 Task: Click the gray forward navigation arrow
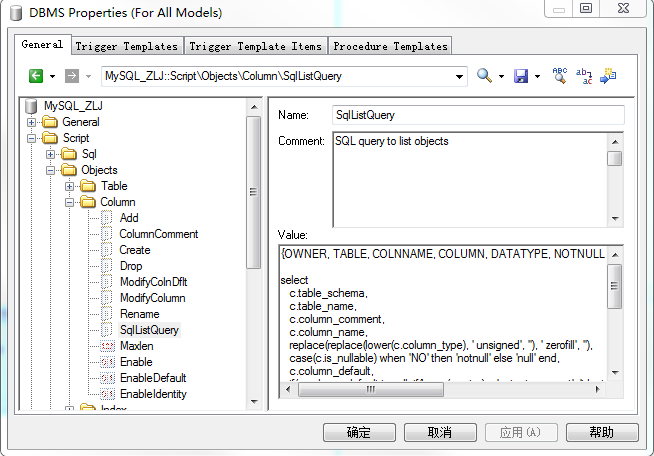72,76
